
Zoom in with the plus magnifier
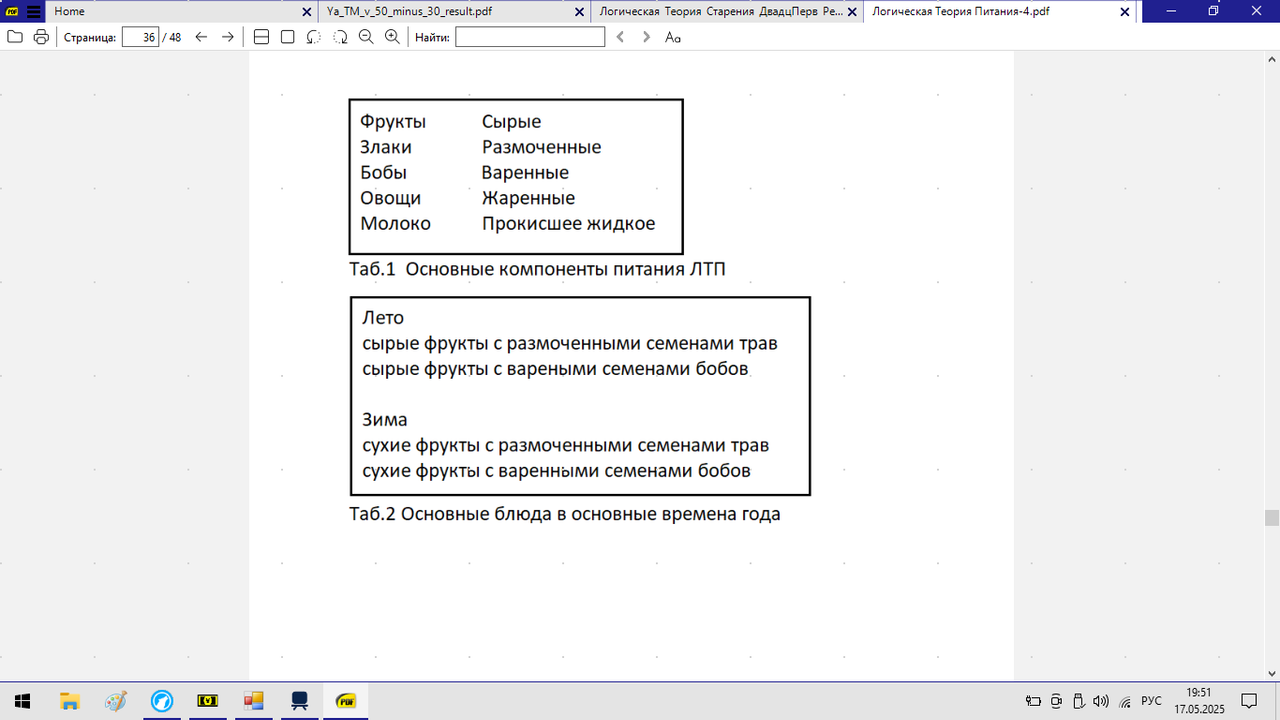point(392,37)
